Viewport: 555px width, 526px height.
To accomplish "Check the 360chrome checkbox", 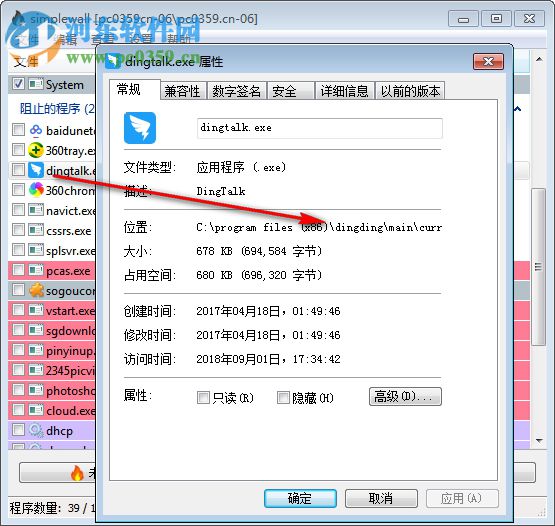I will [x=18, y=190].
